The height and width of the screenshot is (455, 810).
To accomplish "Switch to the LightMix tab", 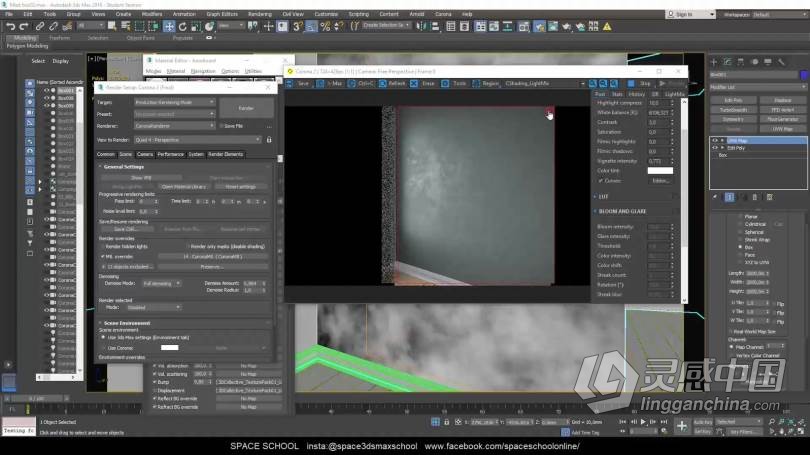I will tap(674, 95).
